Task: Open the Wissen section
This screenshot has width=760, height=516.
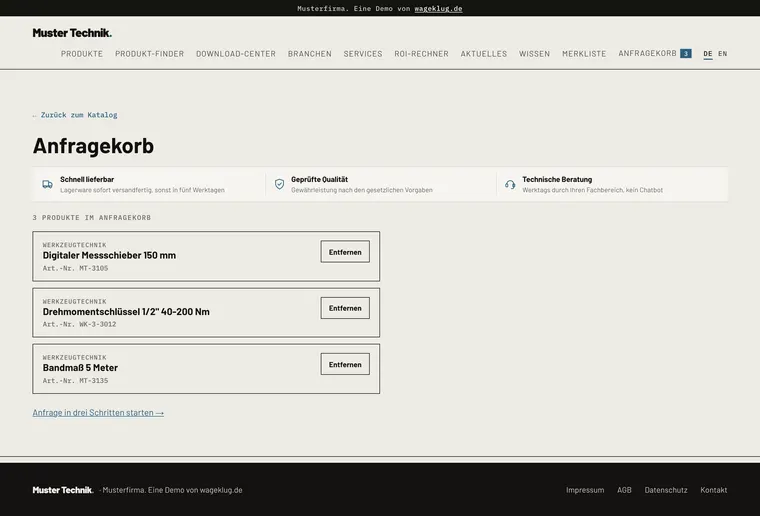Action: 534,54
